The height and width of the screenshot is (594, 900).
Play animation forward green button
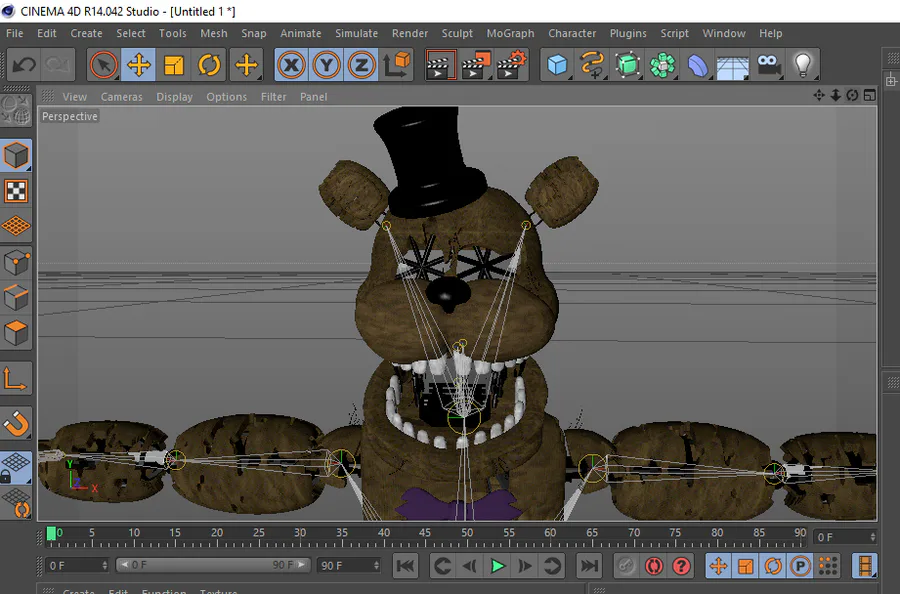(x=497, y=566)
